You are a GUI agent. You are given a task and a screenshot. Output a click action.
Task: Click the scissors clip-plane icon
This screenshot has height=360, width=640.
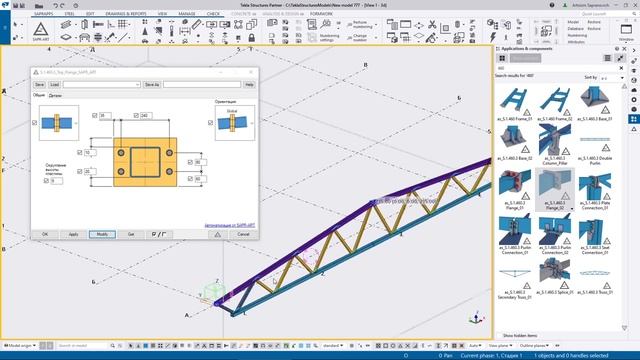432,24
